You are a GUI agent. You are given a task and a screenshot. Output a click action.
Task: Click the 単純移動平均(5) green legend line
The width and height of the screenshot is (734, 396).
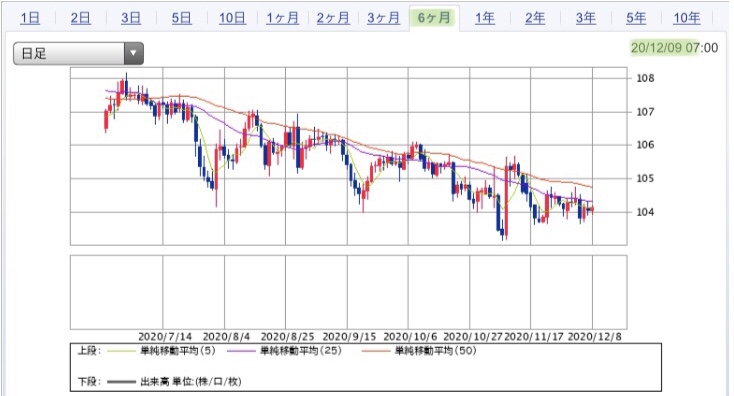click(x=121, y=351)
